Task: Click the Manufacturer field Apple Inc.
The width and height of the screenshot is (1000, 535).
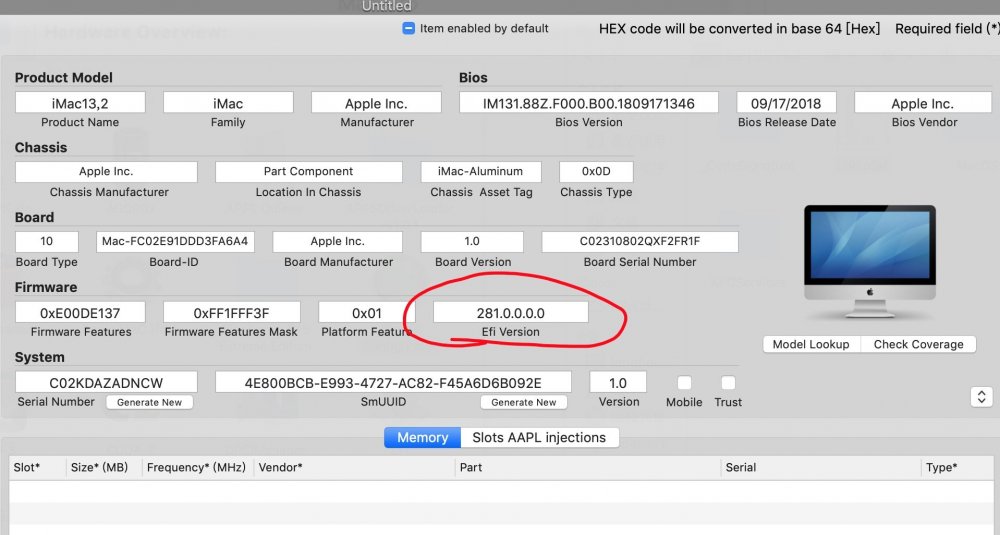Action: pos(376,103)
